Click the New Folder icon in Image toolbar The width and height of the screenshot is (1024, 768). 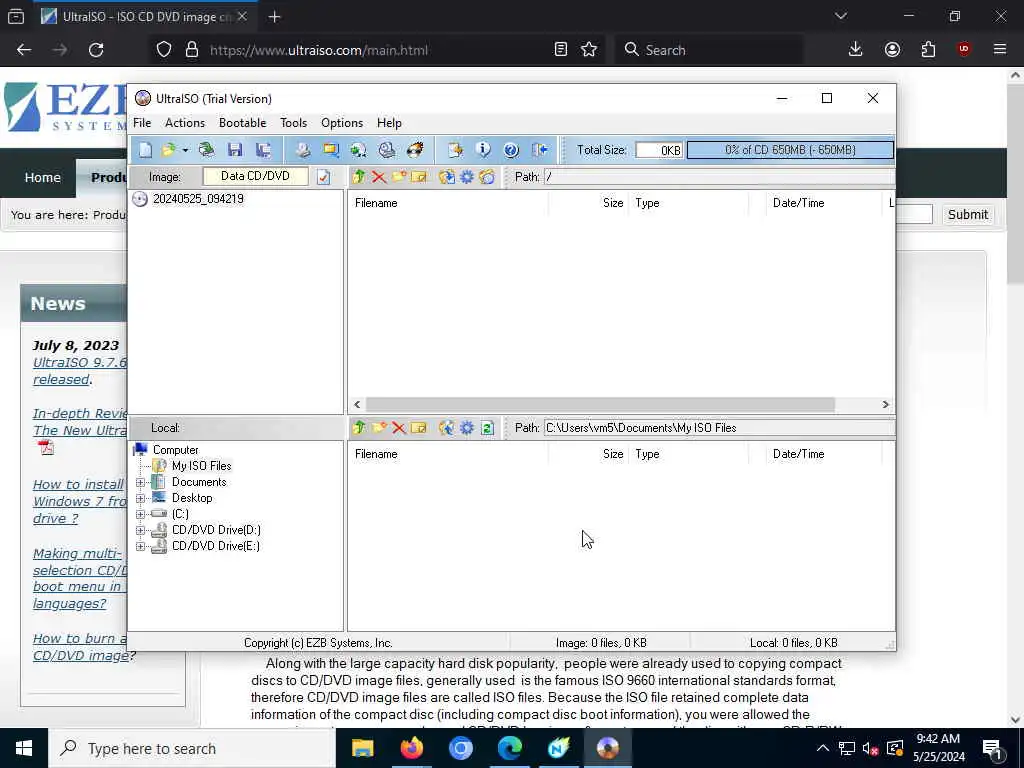coord(399,177)
